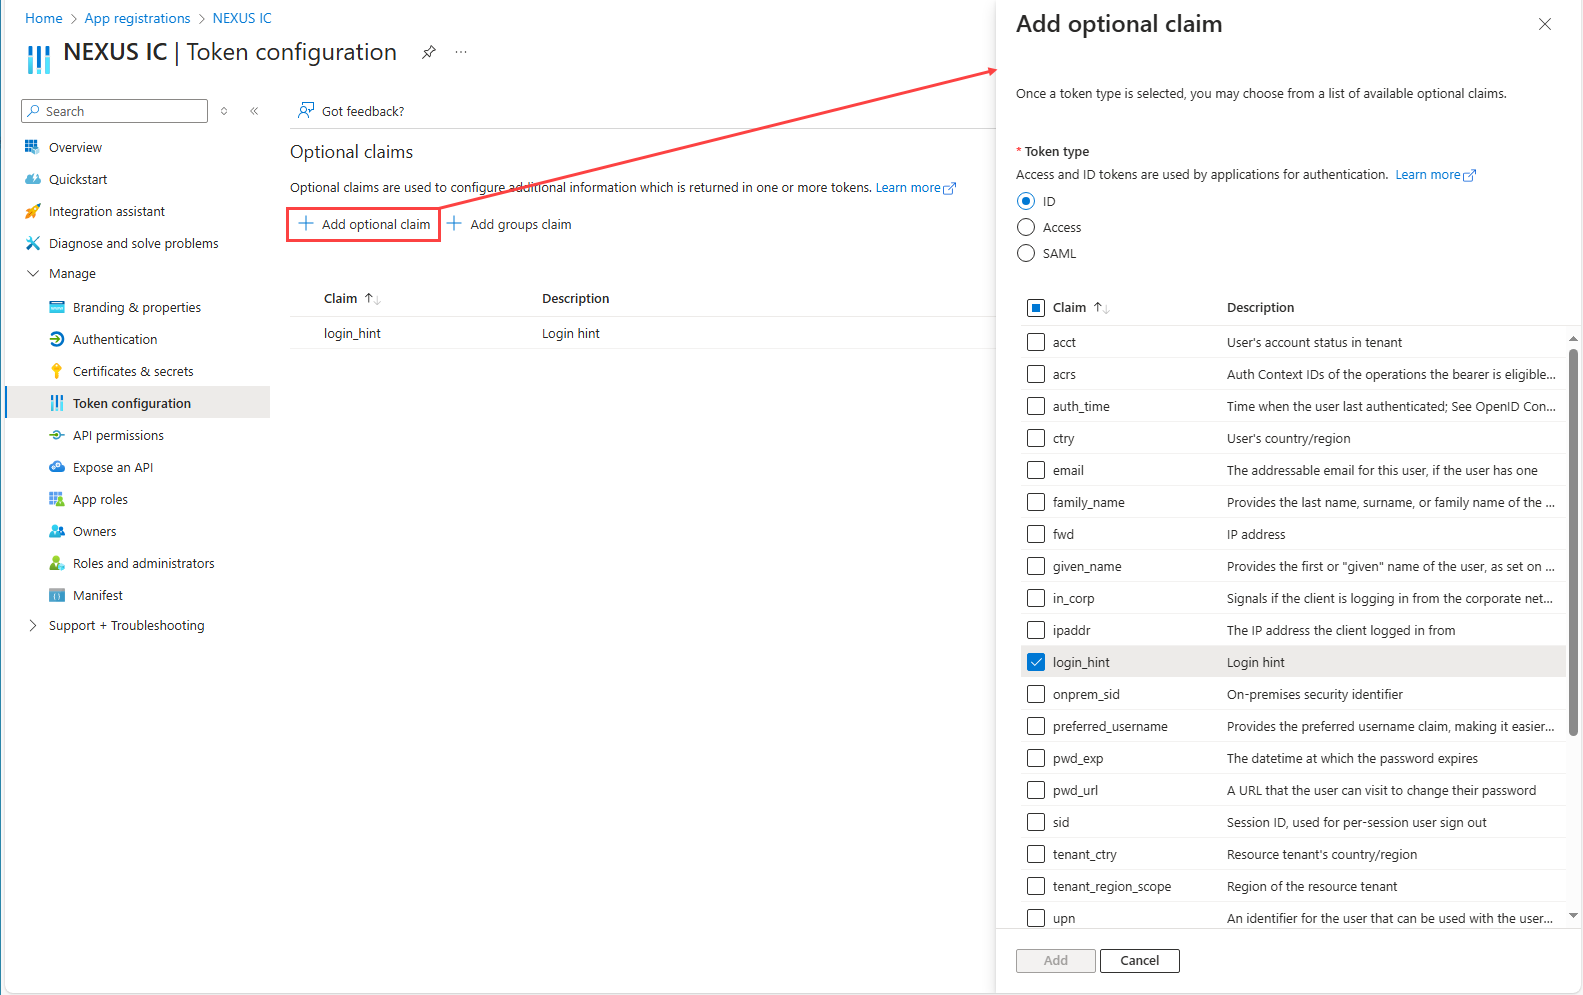Check the acct claim checkbox
This screenshot has width=1583, height=995.
(1036, 342)
